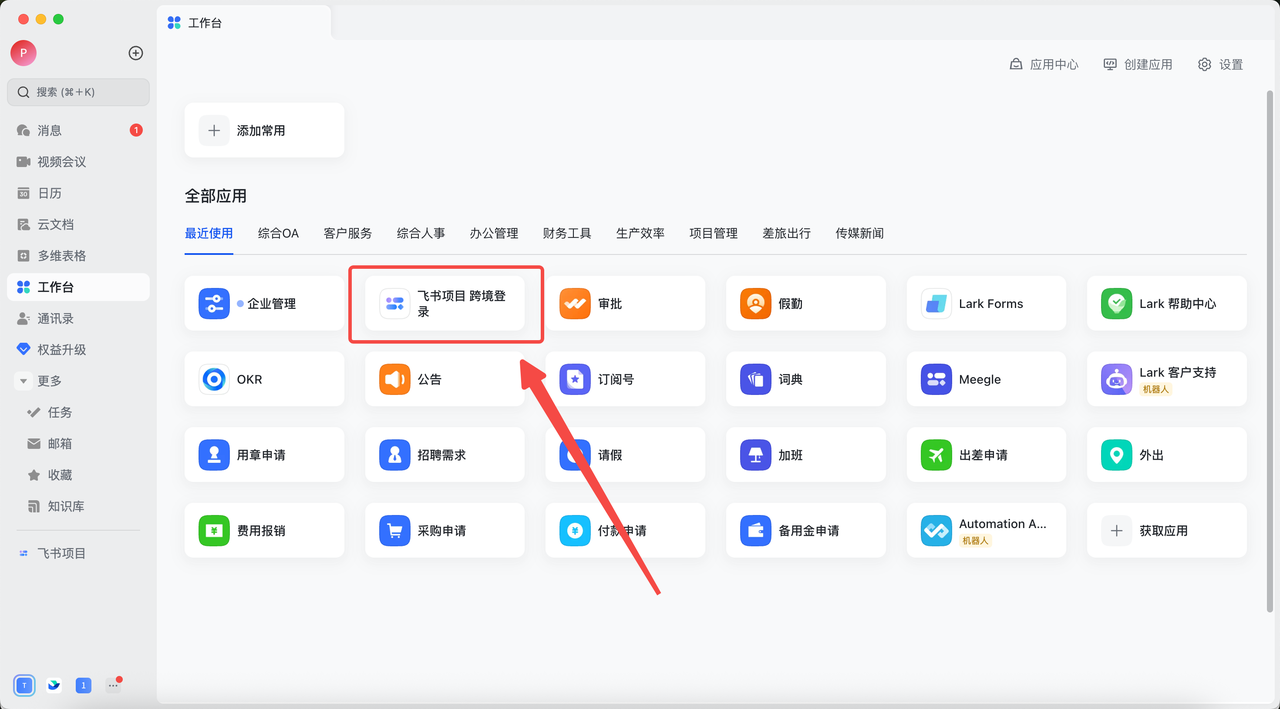Image resolution: width=1280 pixels, height=709 pixels.
Task: Open Lark 帮助中心 app icon
Action: (x=1117, y=304)
